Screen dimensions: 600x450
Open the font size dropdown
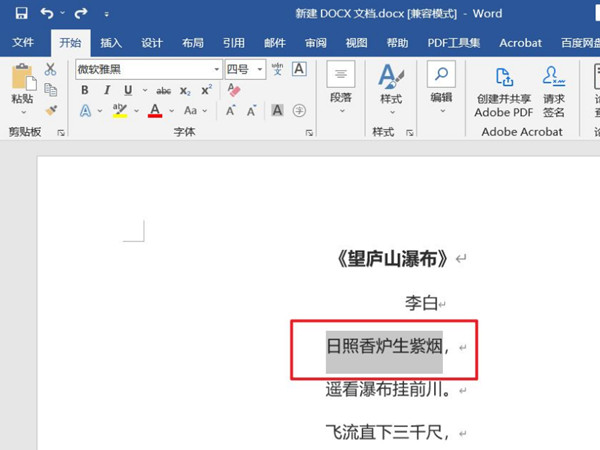(x=260, y=69)
